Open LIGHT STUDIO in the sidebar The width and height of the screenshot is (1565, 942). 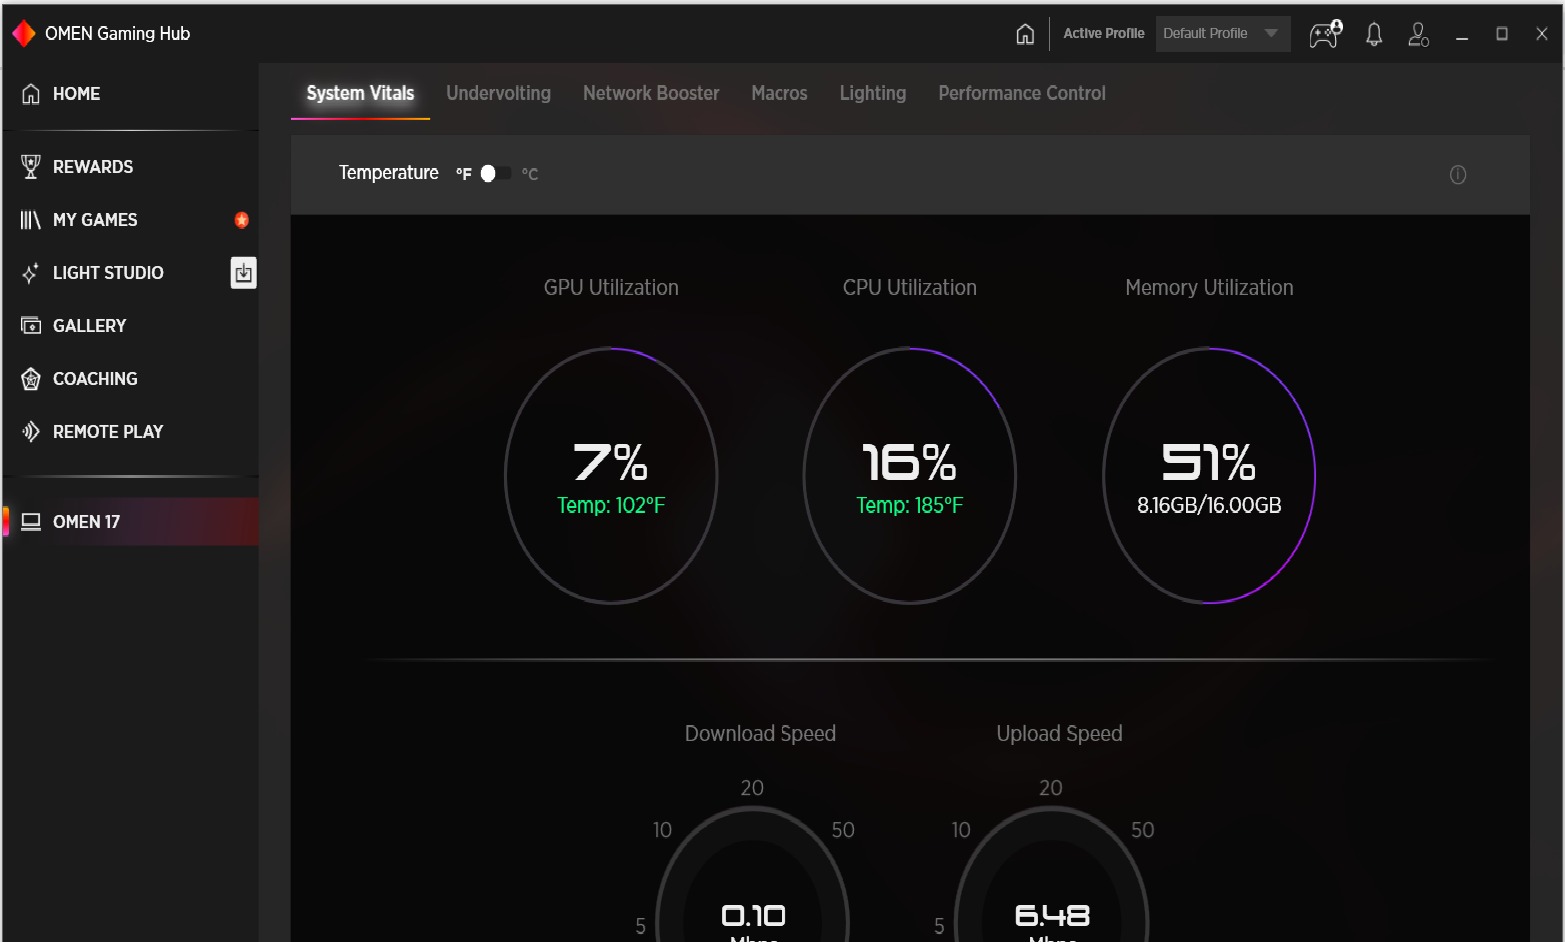click(130, 273)
